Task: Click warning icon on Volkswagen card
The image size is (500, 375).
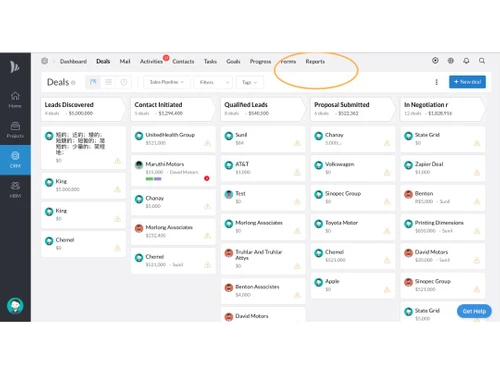Action: (387, 172)
